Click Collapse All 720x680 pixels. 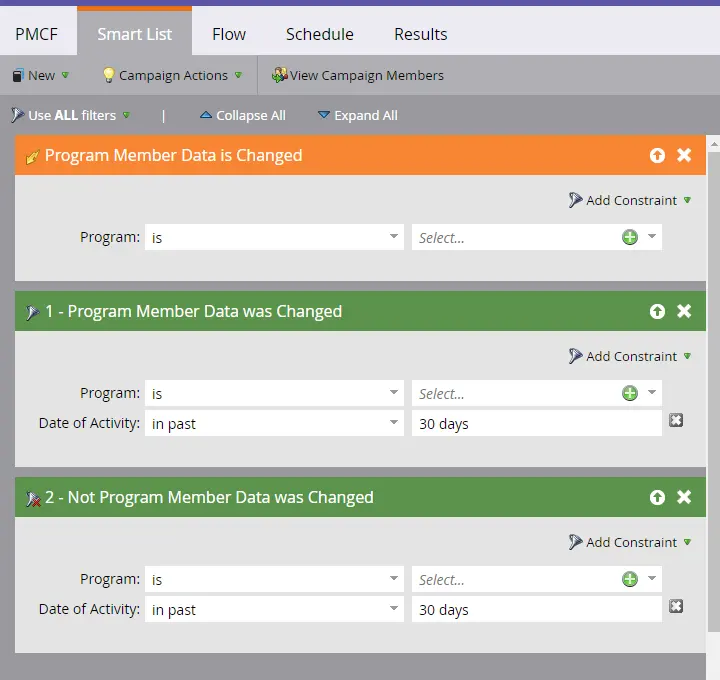coord(243,115)
